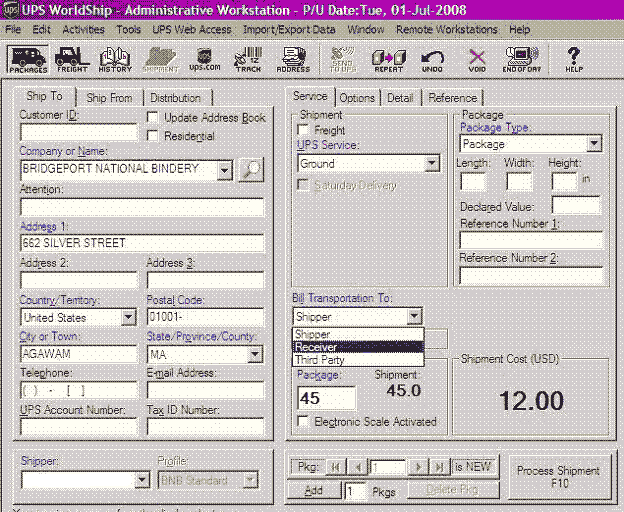Click the Telephone input field

tap(79, 390)
